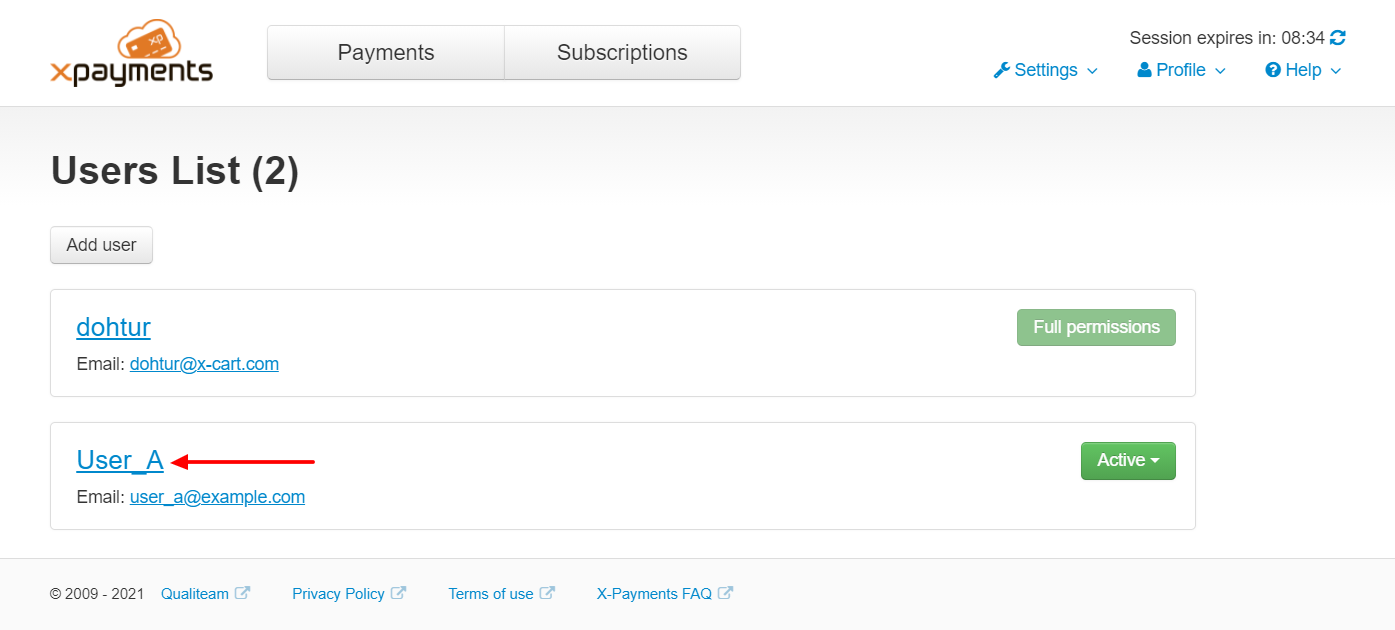Refresh session with the reload icon

[x=1338, y=38]
